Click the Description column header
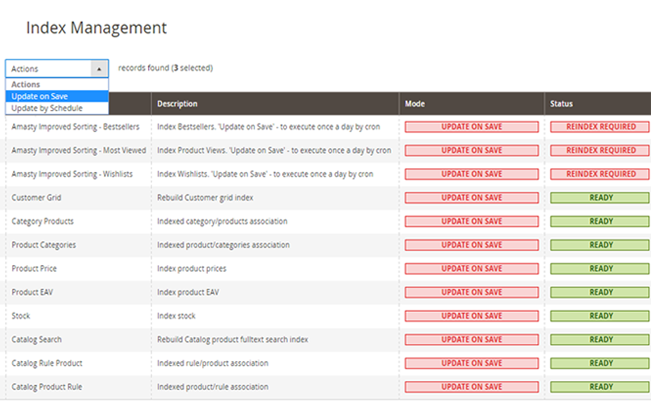This screenshot has height=419, width=655. pos(177,104)
